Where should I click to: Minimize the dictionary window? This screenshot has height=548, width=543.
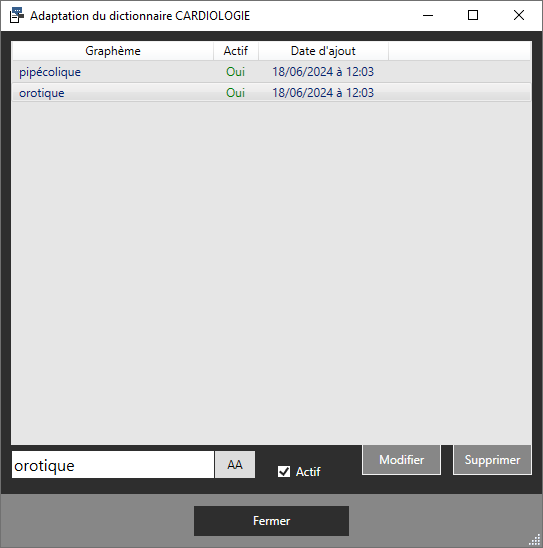[x=428, y=15]
